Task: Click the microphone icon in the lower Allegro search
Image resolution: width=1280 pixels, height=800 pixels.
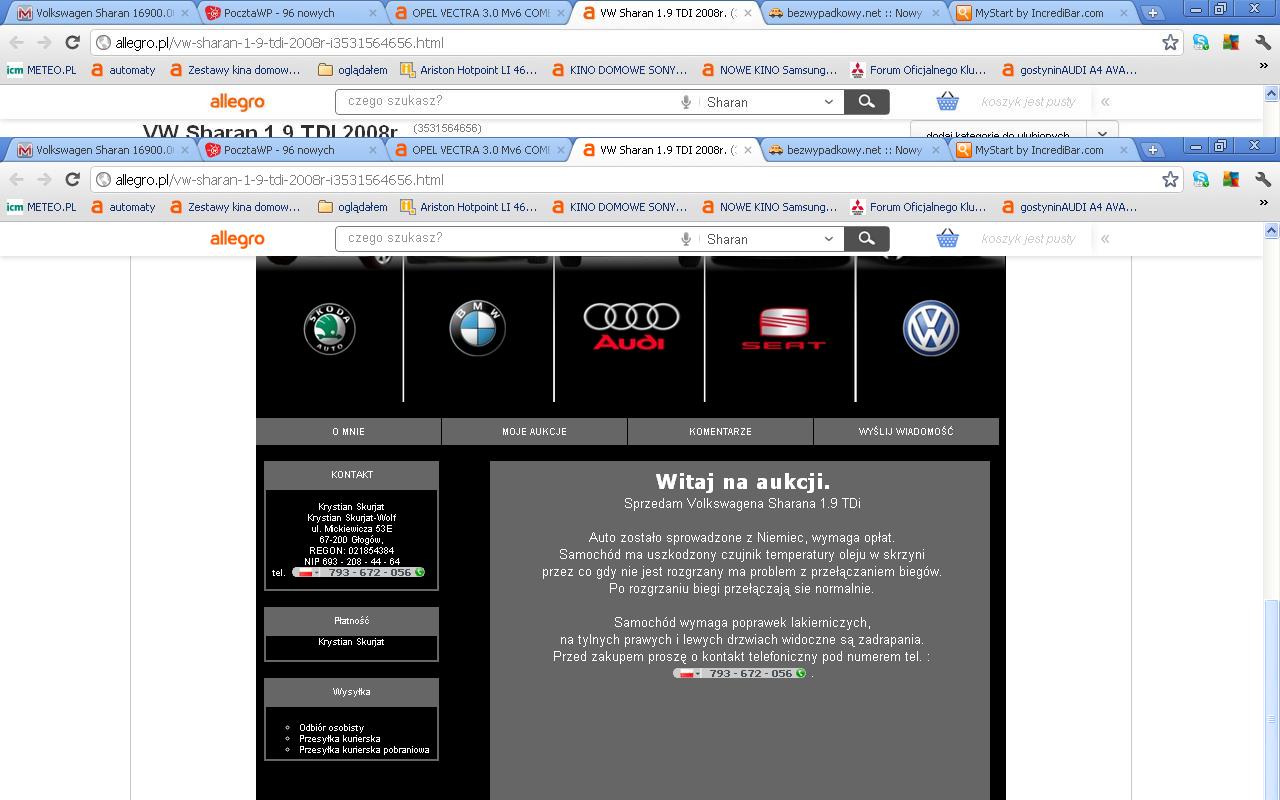Action: 686,239
